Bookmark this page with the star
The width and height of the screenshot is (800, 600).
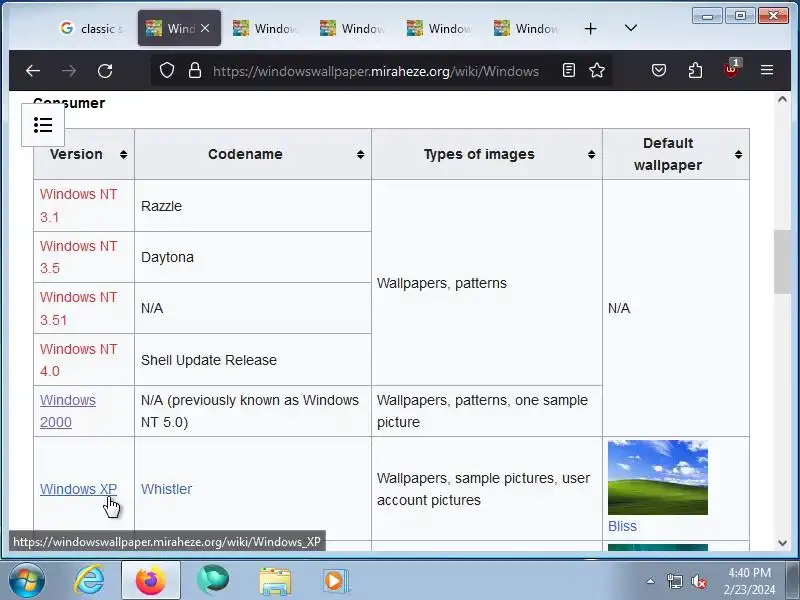click(x=597, y=70)
